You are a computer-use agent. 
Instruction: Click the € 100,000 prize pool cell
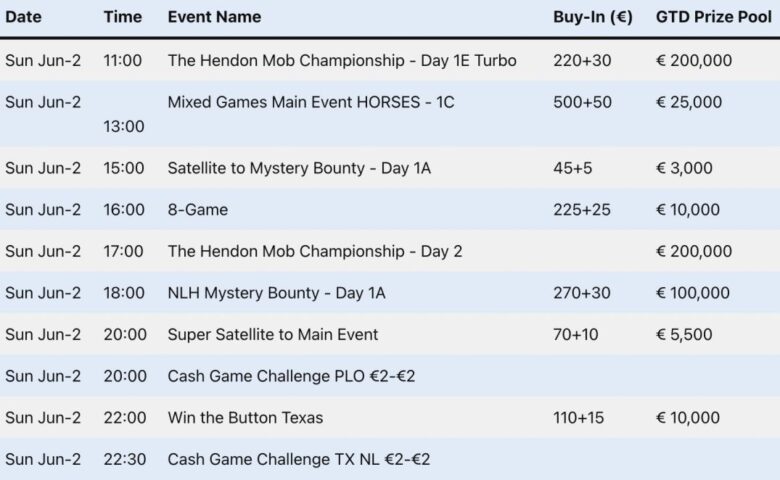[692, 293]
